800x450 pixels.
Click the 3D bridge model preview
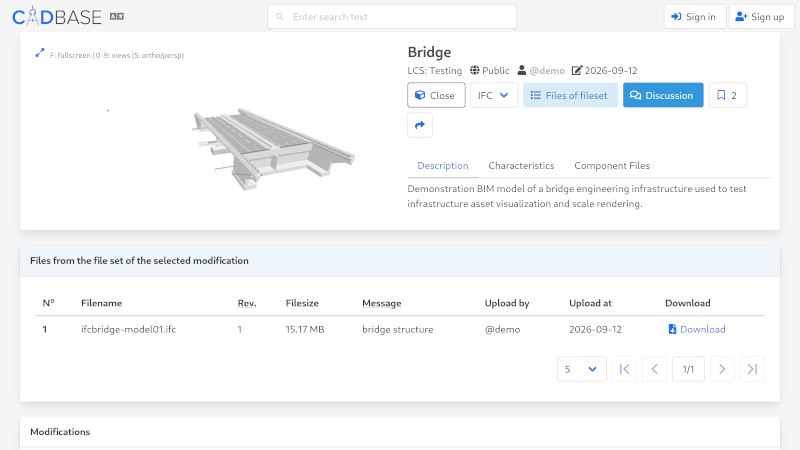pyautogui.click(x=273, y=149)
